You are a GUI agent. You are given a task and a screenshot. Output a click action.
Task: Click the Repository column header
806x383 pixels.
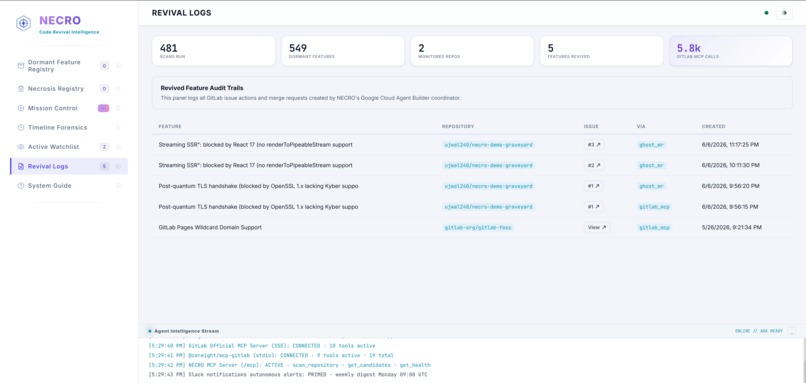click(x=458, y=126)
